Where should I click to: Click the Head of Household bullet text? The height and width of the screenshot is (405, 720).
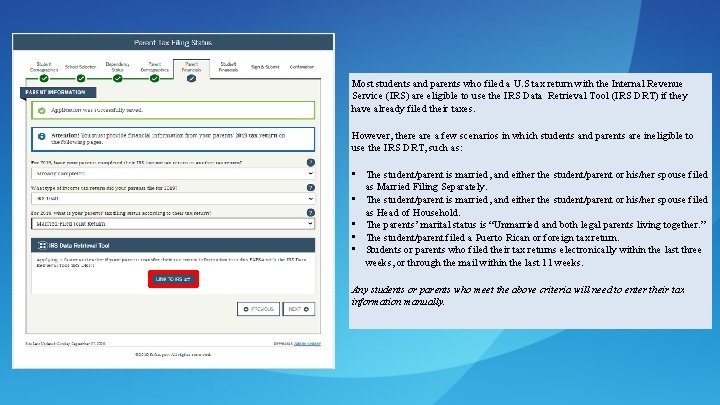pos(536,206)
